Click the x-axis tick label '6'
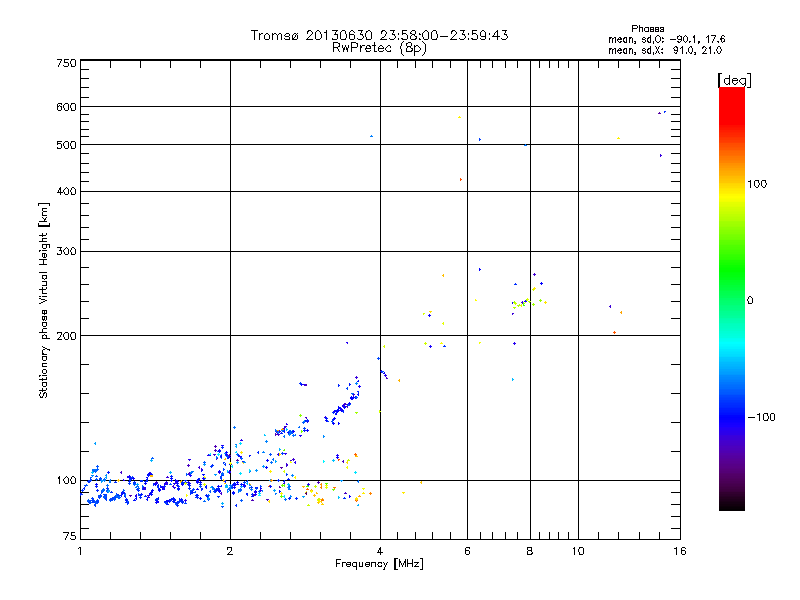The image size is (800, 600). click(x=467, y=551)
